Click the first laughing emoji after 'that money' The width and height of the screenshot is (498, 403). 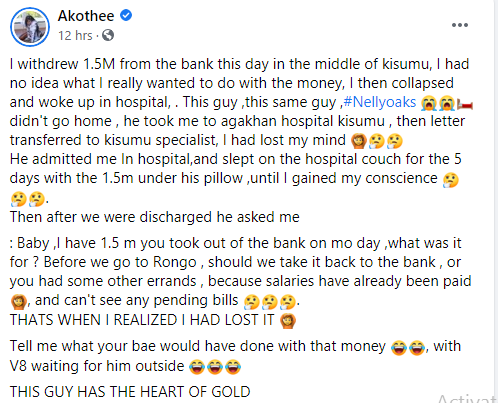pyautogui.click(x=399, y=348)
